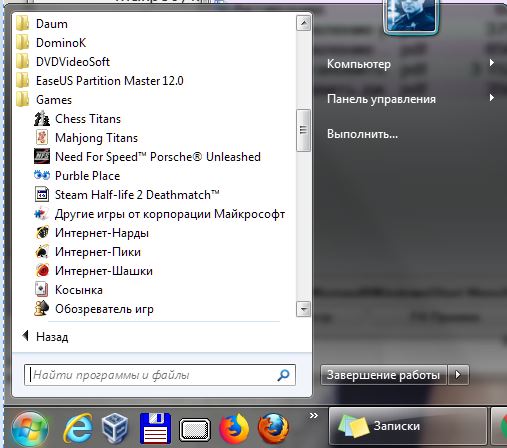
Task: Launch Mahjong Titans
Action: pyautogui.click(x=86, y=138)
